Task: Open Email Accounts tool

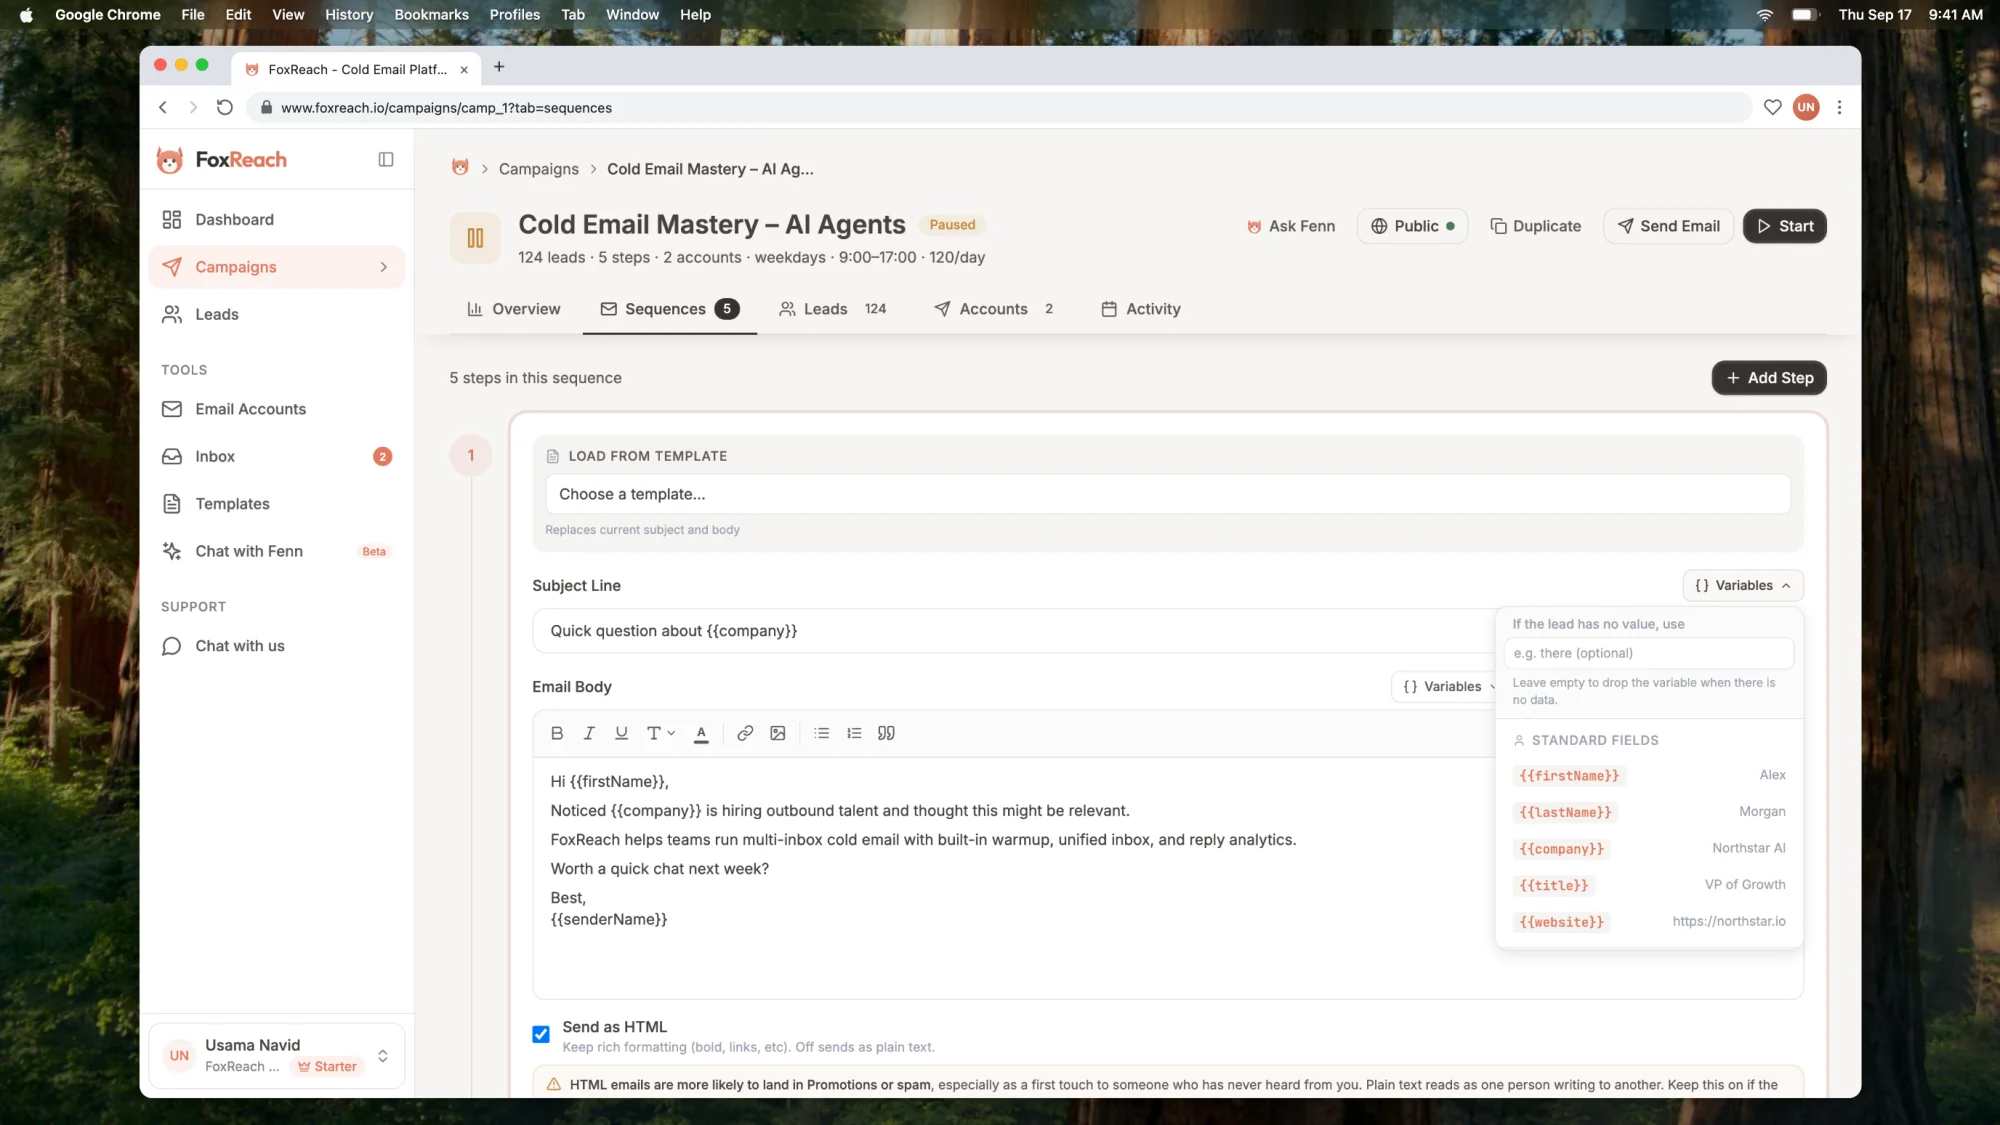Action: 276,409
